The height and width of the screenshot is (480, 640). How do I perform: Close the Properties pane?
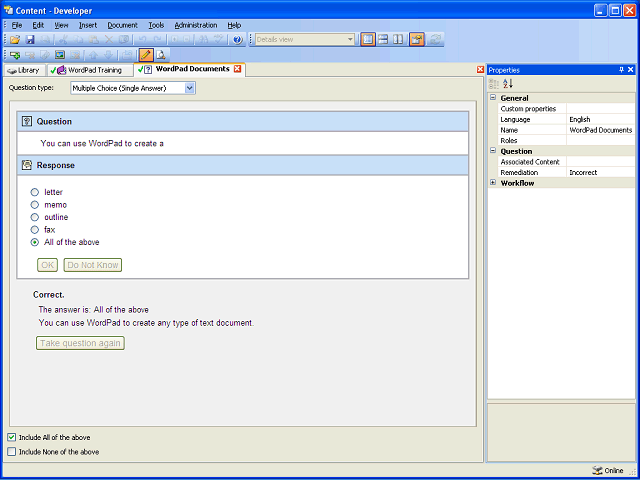631,70
